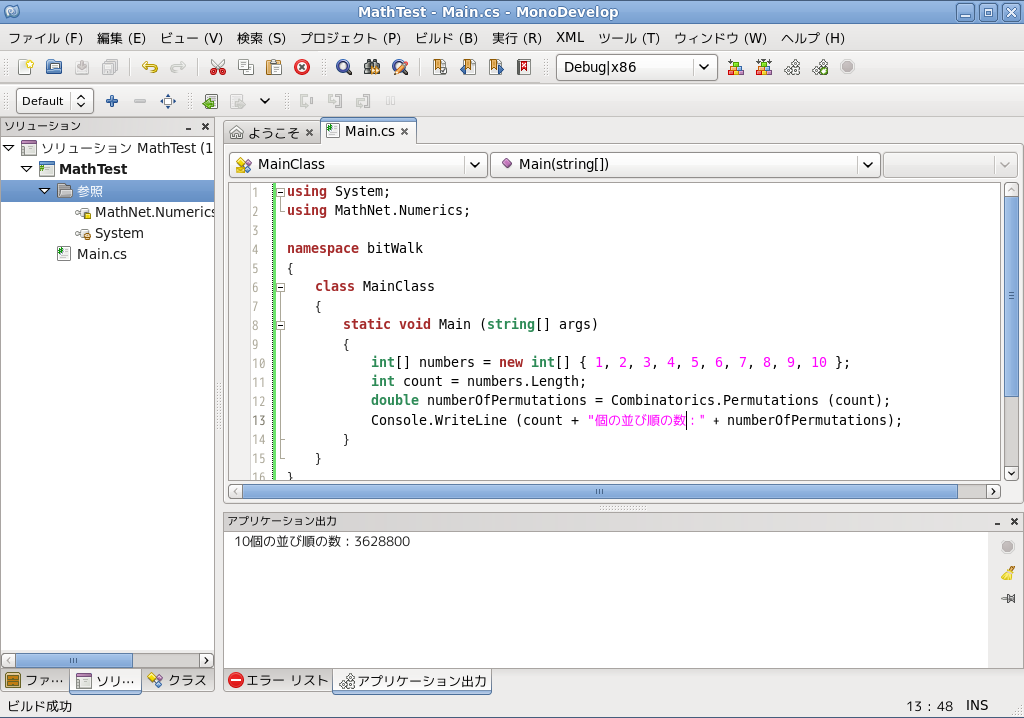Open the Main(string[]) member dropdown
The width and height of the screenshot is (1024, 718).
(685, 165)
